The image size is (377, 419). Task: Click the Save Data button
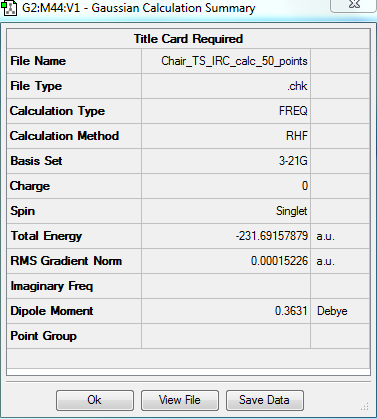point(265,400)
